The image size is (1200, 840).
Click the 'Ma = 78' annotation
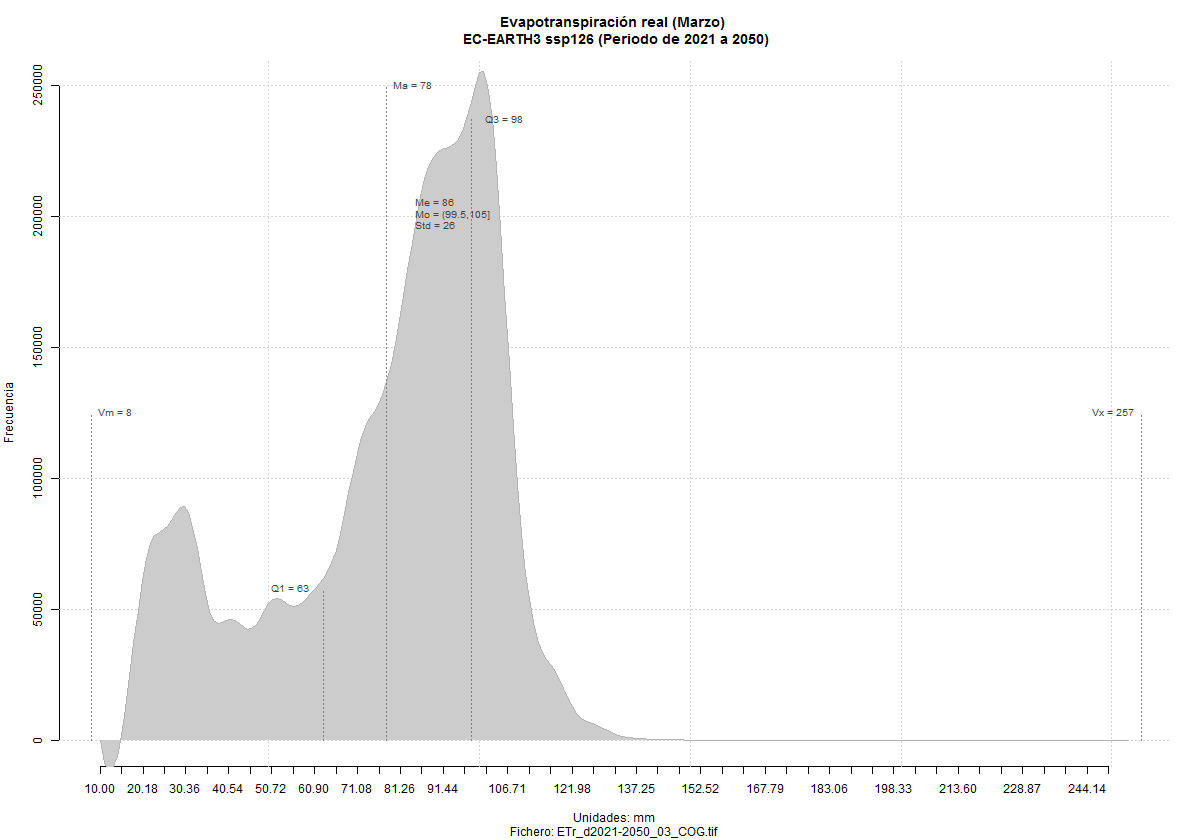[412, 86]
